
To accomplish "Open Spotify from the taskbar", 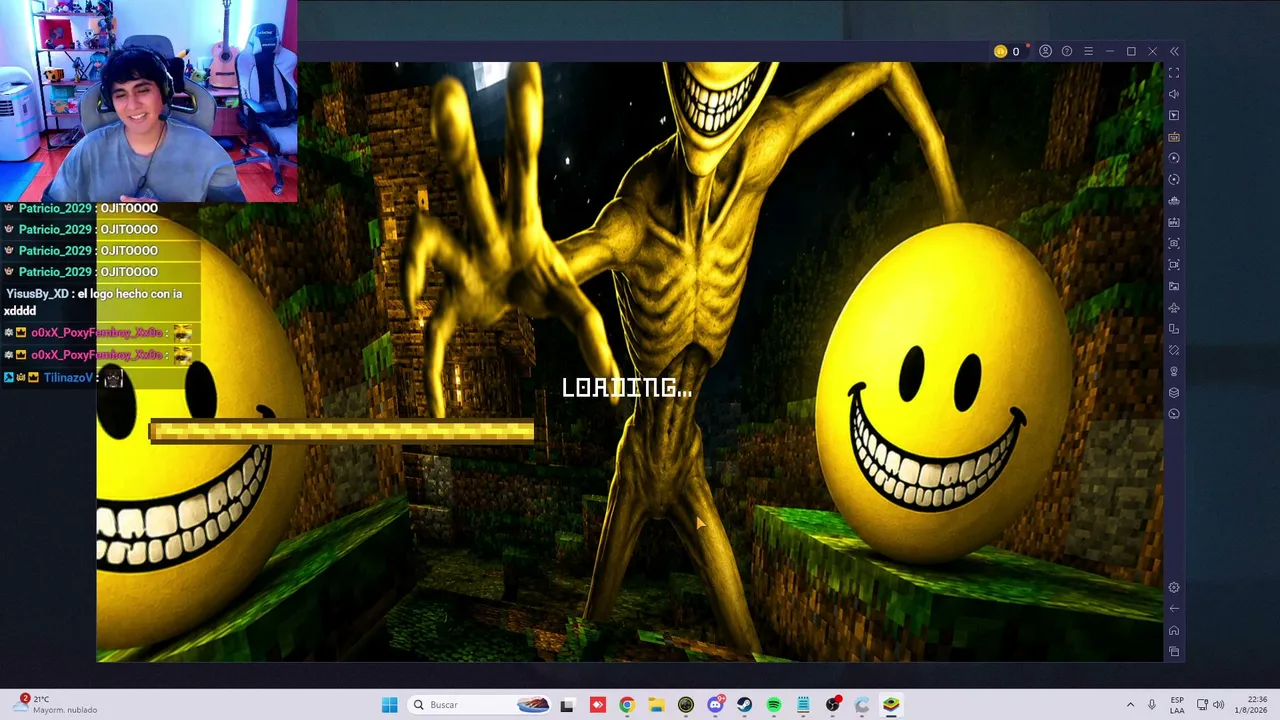I will pos(774,705).
